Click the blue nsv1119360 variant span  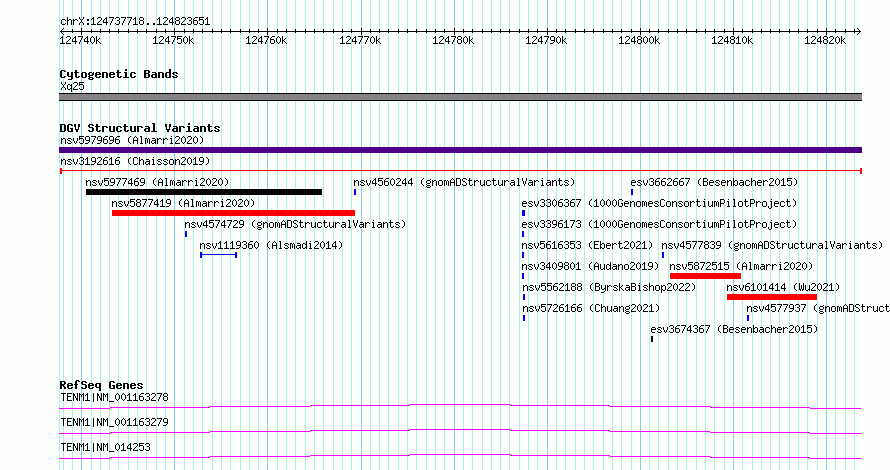[x=219, y=255]
